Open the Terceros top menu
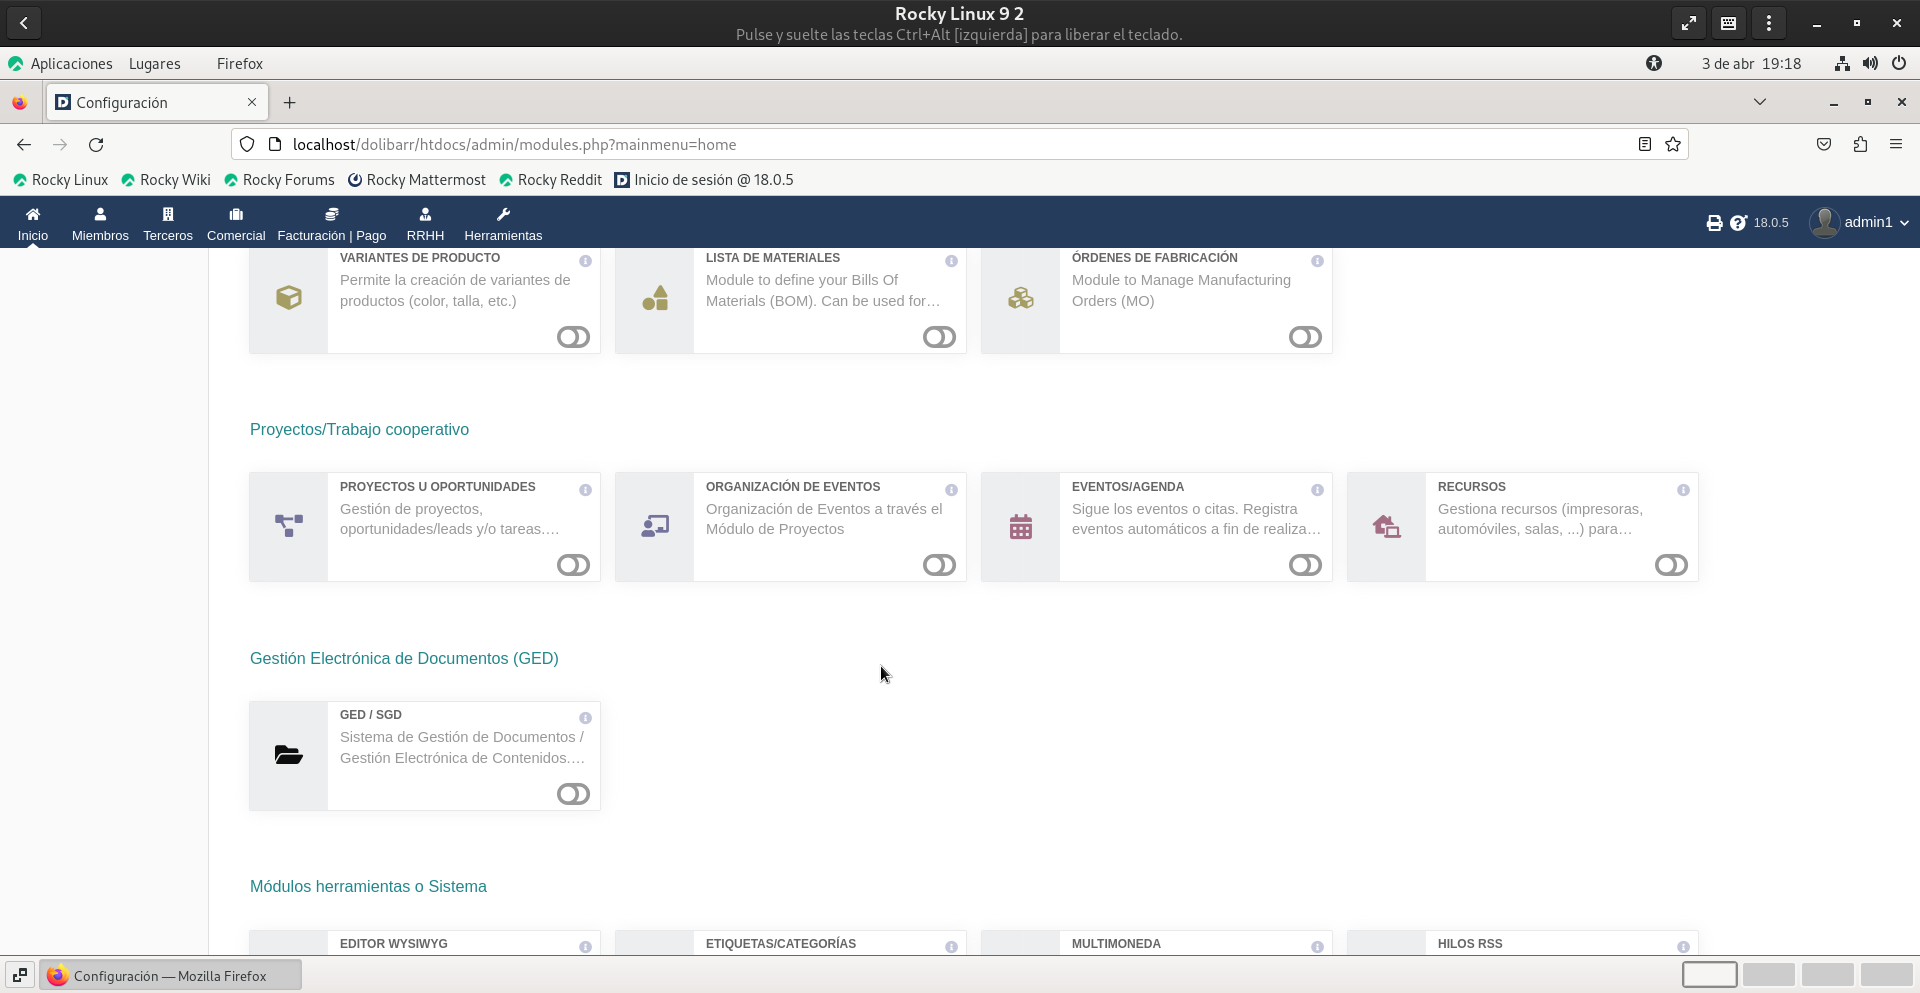 tap(168, 223)
